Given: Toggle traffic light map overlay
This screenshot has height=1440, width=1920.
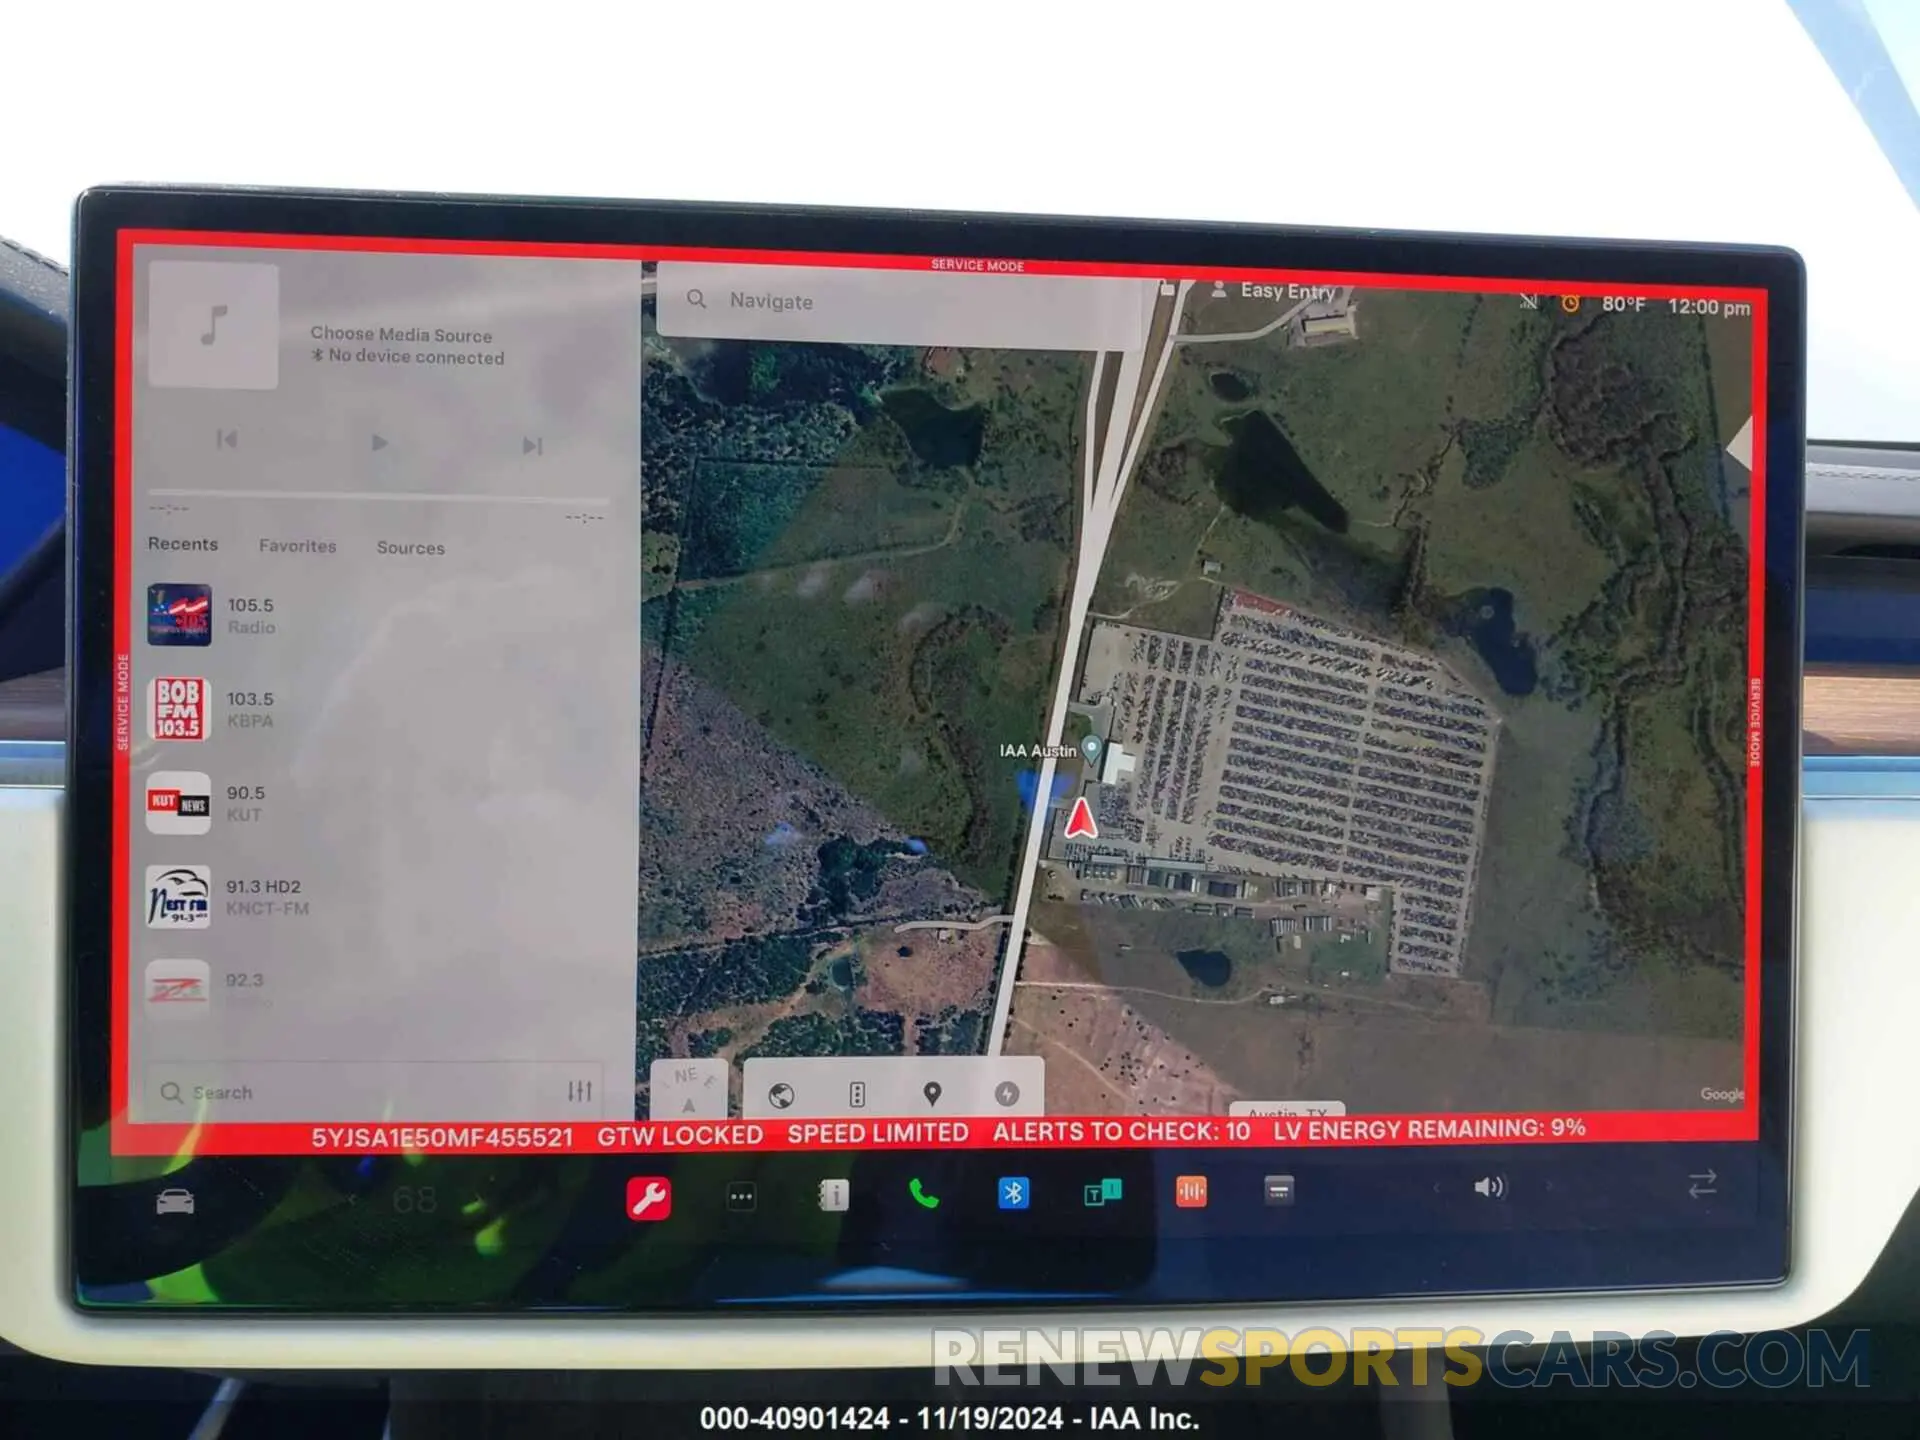Looking at the screenshot, I should point(857,1095).
